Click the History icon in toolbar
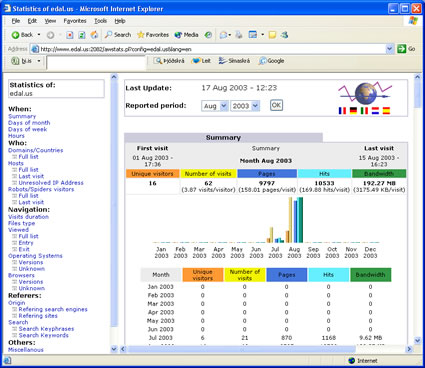425x368 pixels. pos(208,35)
